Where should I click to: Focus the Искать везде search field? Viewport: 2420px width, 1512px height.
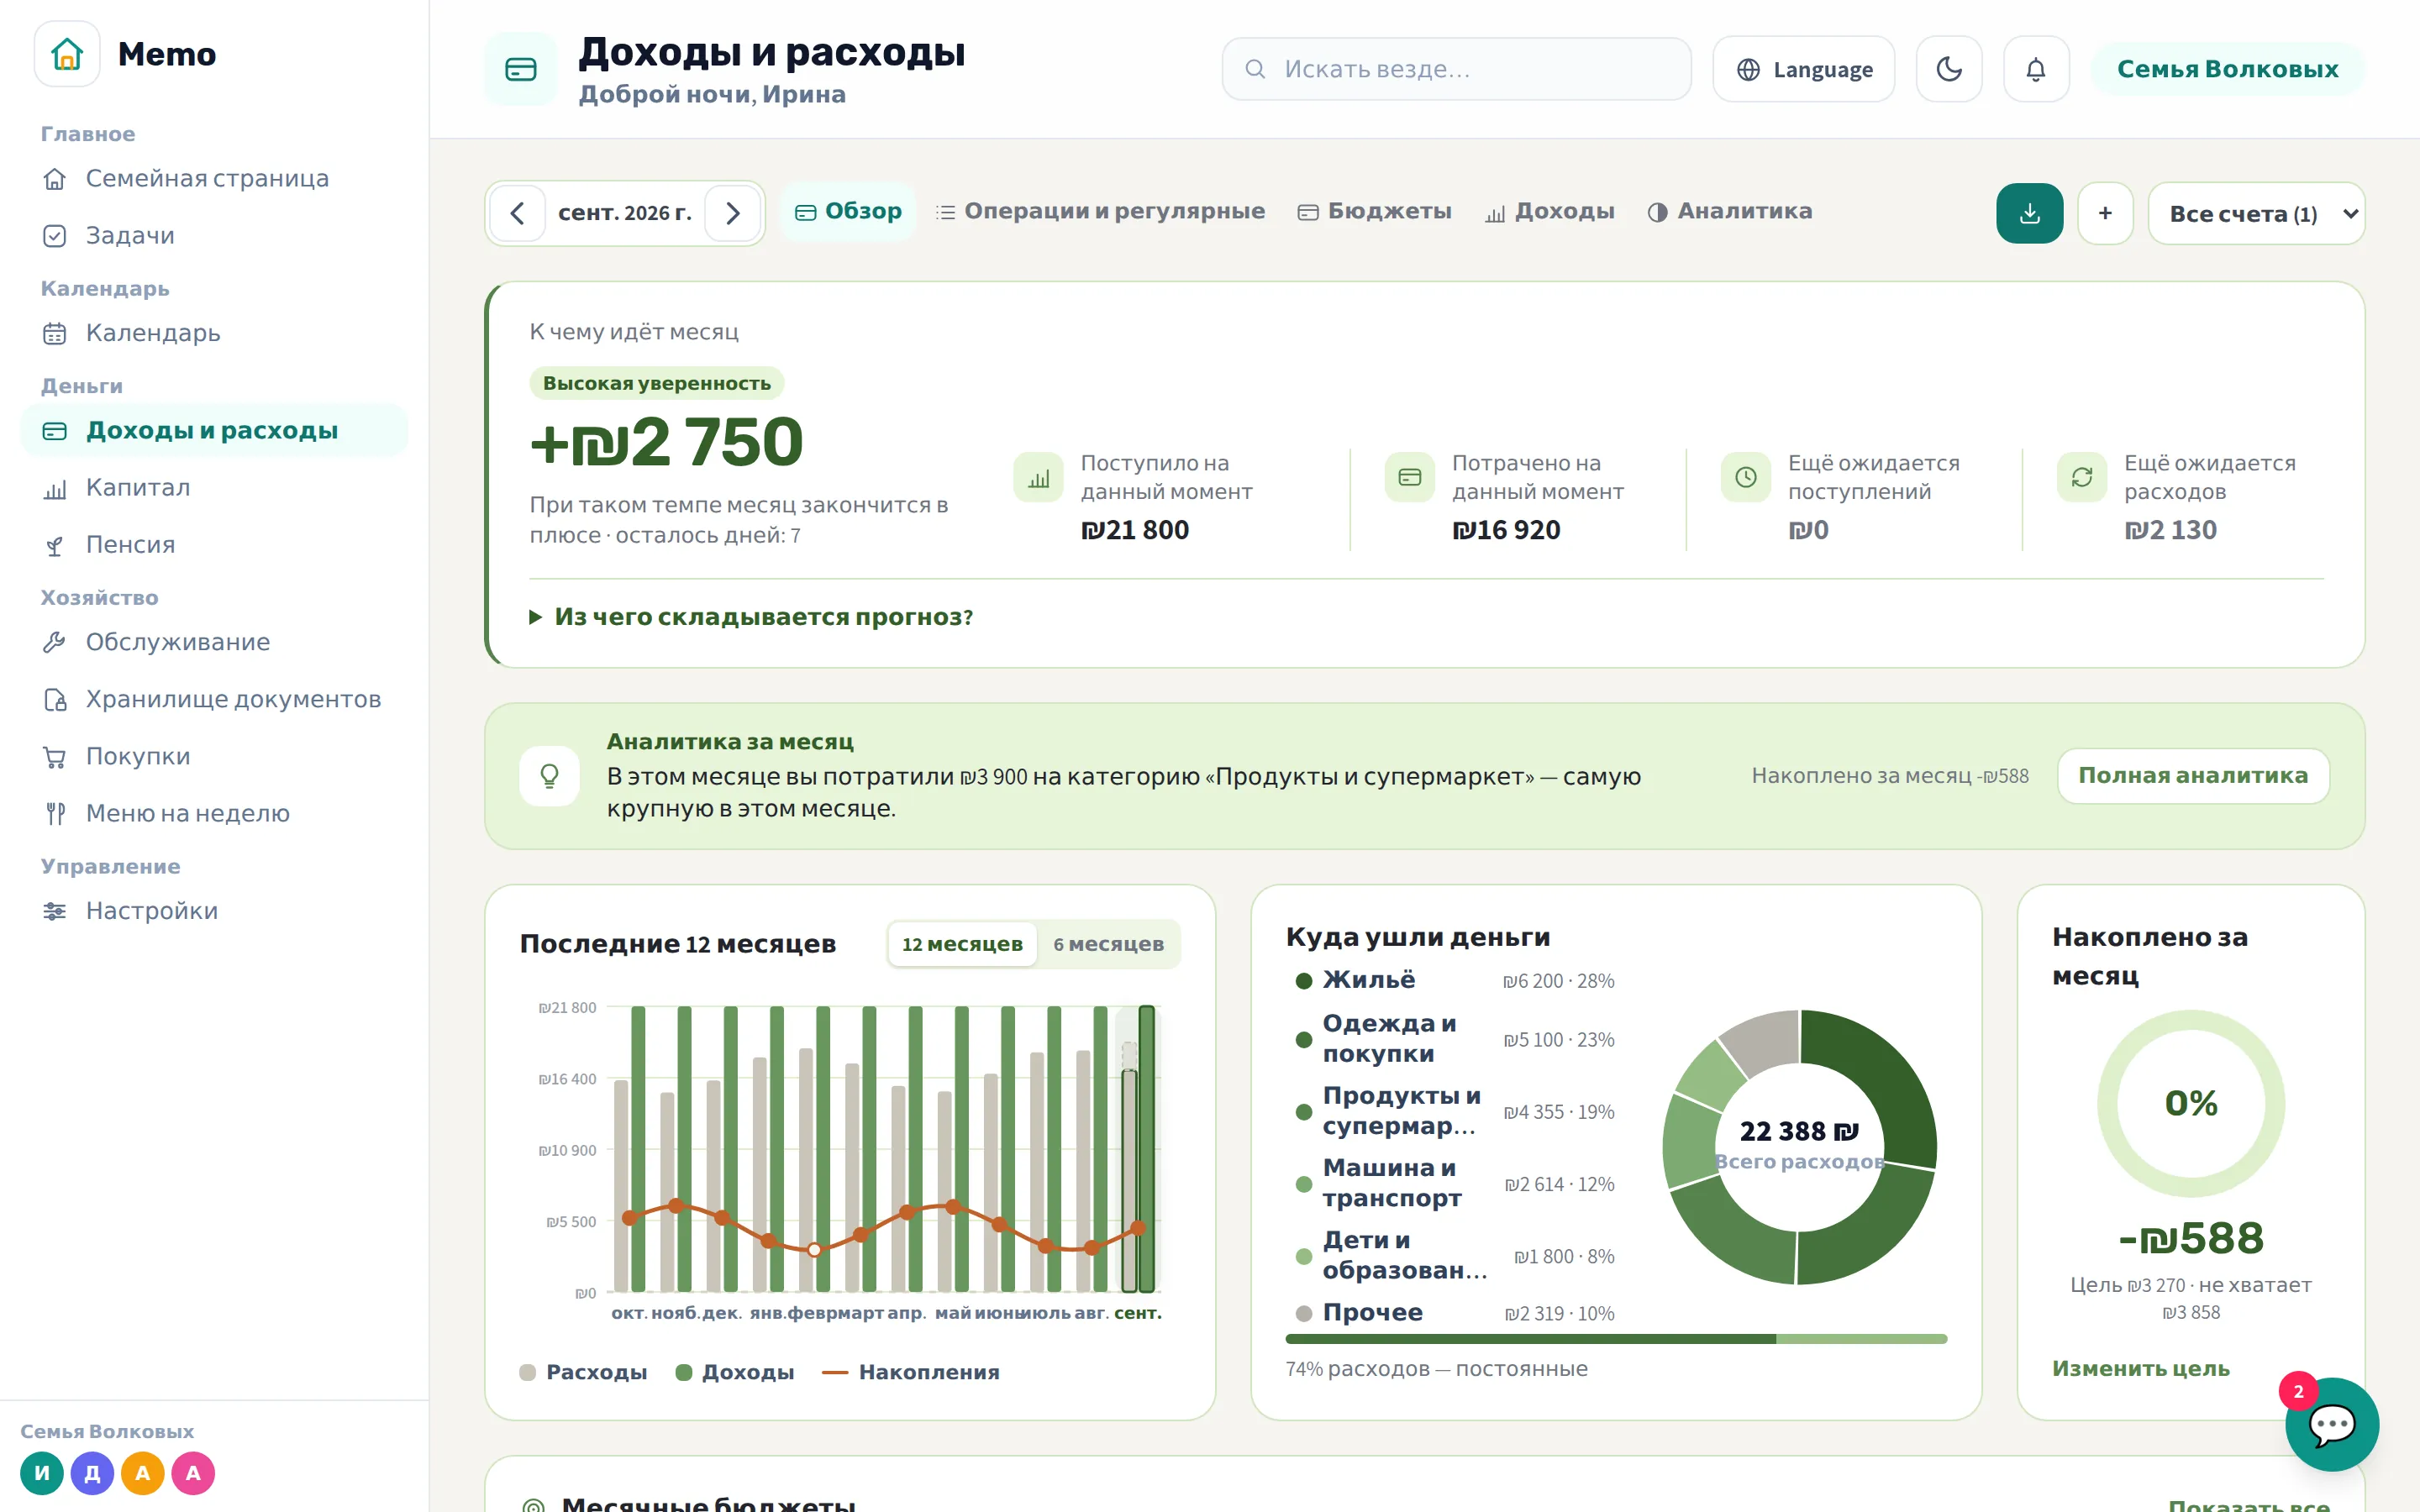pos(1456,69)
